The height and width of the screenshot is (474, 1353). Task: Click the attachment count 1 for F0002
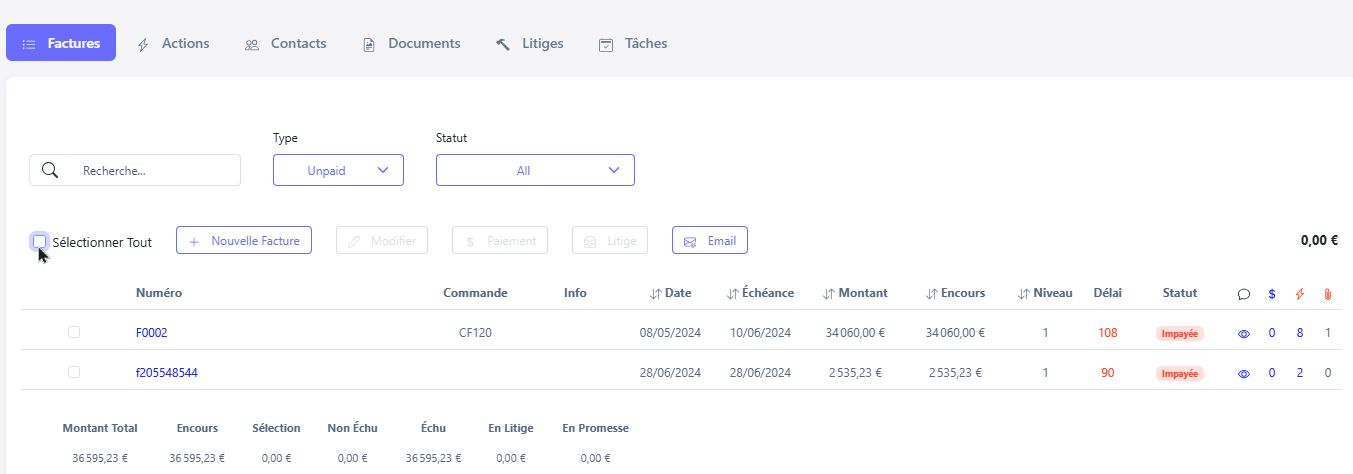1327,333
